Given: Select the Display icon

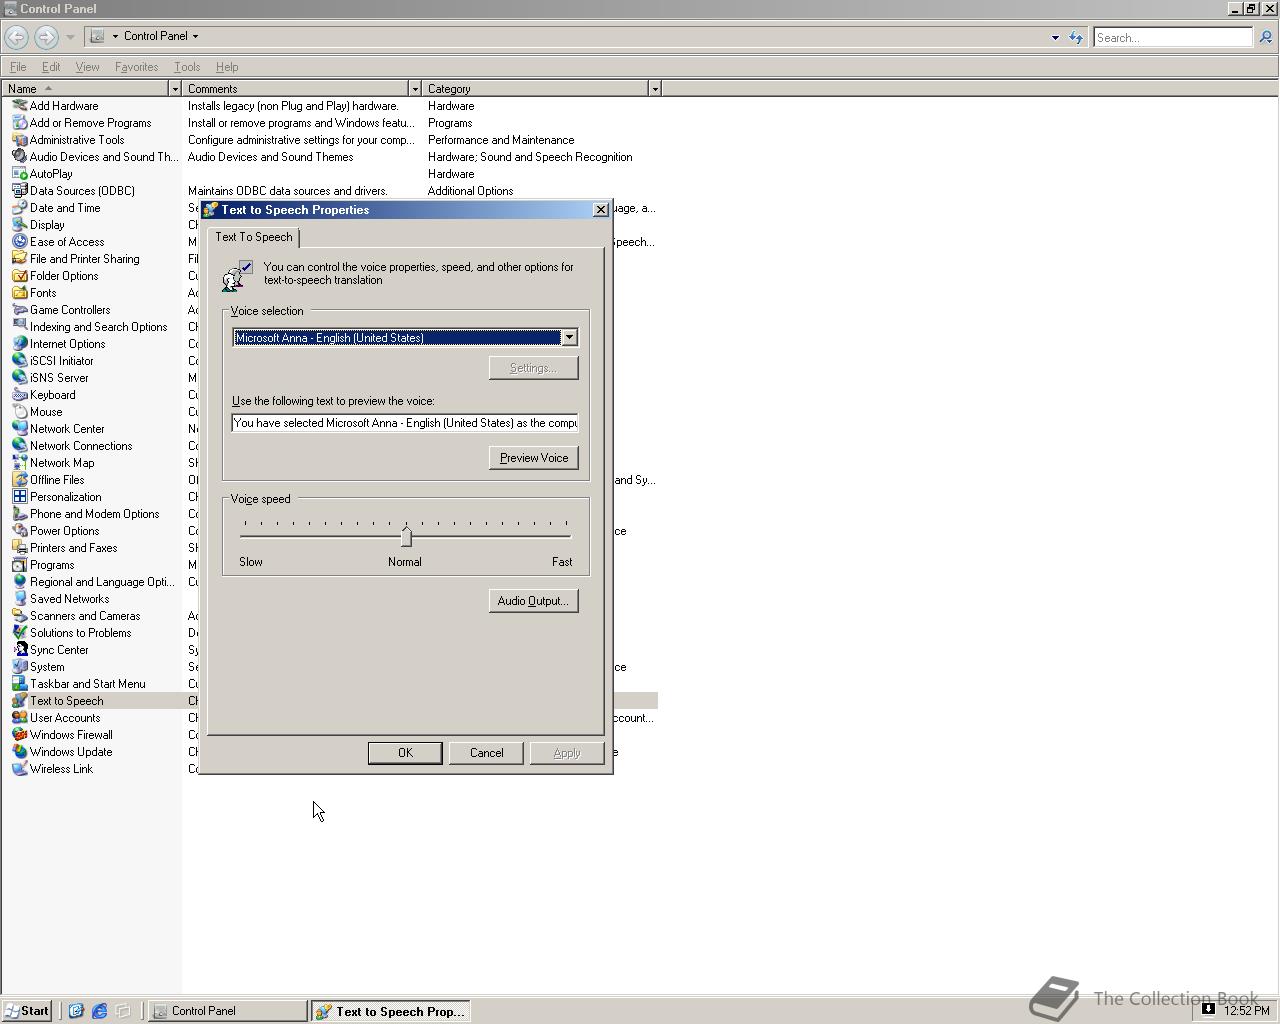Looking at the screenshot, I should click(x=19, y=225).
